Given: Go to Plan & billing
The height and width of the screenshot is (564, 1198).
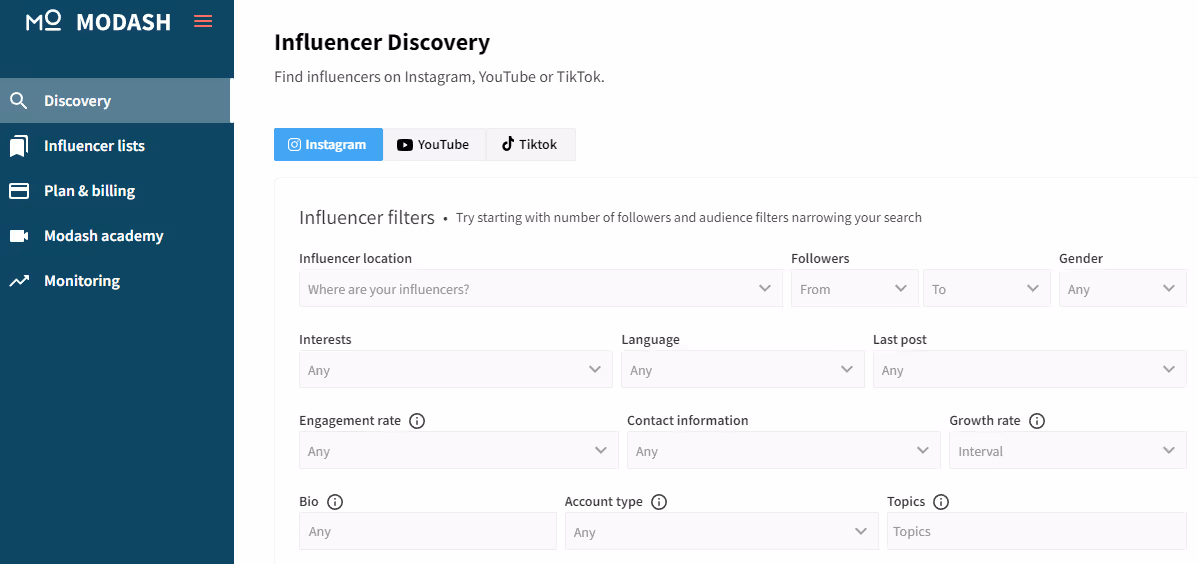Looking at the screenshot, I should [115, 191].
